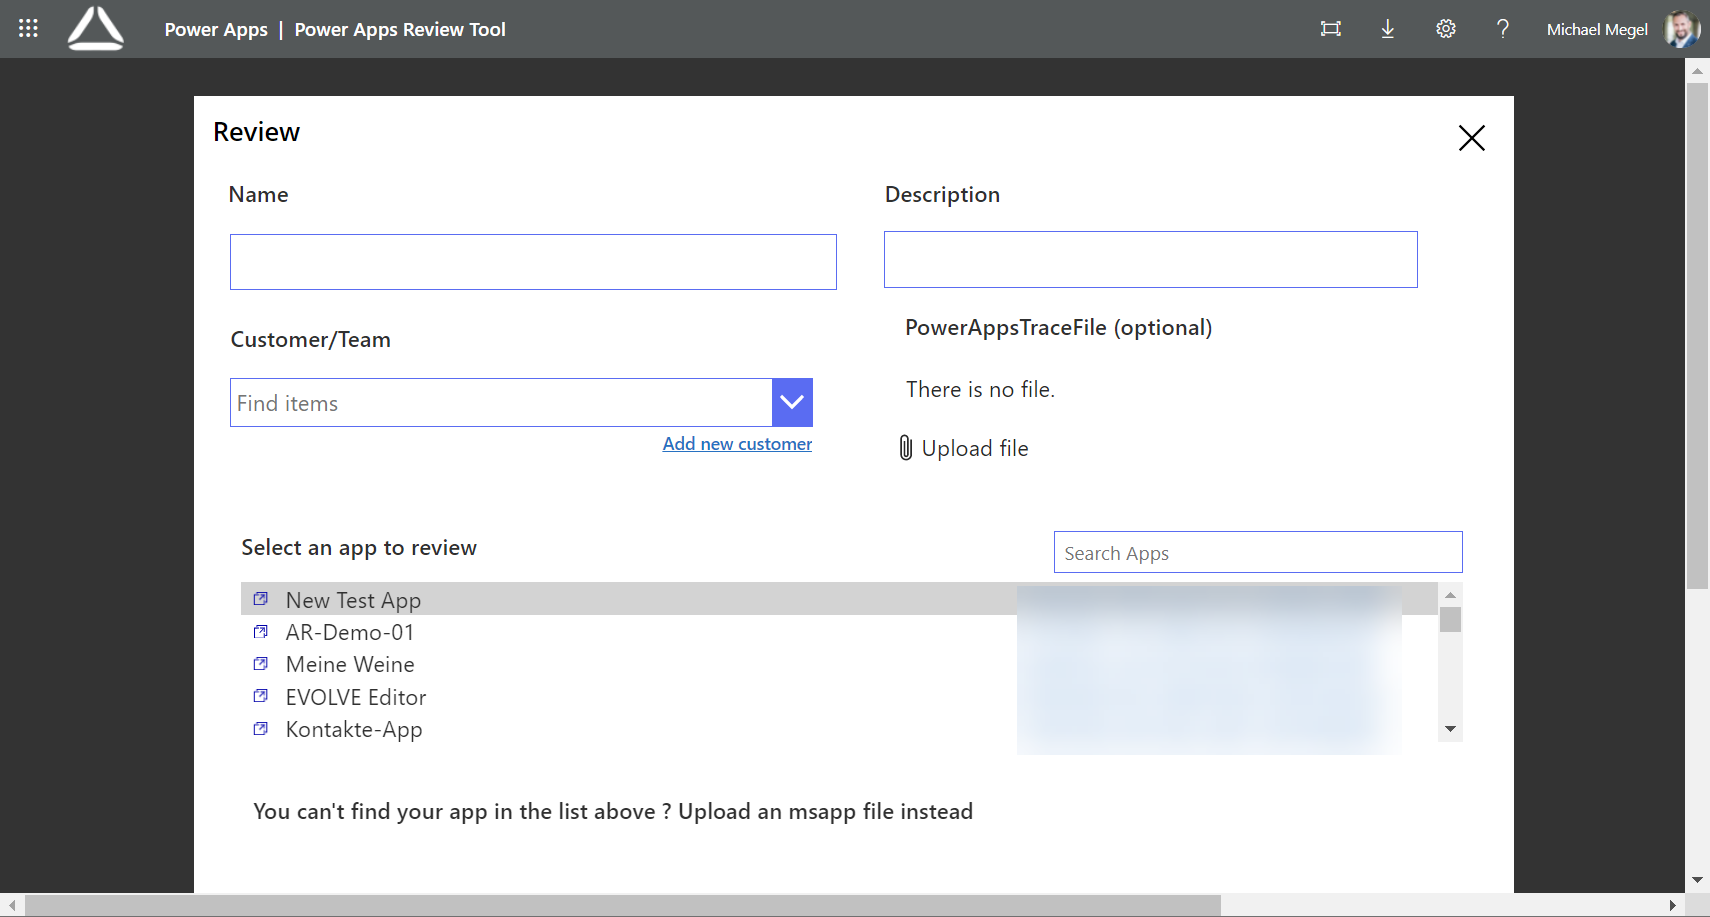Screen dimensions: 1710x917
Task: Click the Search Apps field
Action: click(1258, 552)
